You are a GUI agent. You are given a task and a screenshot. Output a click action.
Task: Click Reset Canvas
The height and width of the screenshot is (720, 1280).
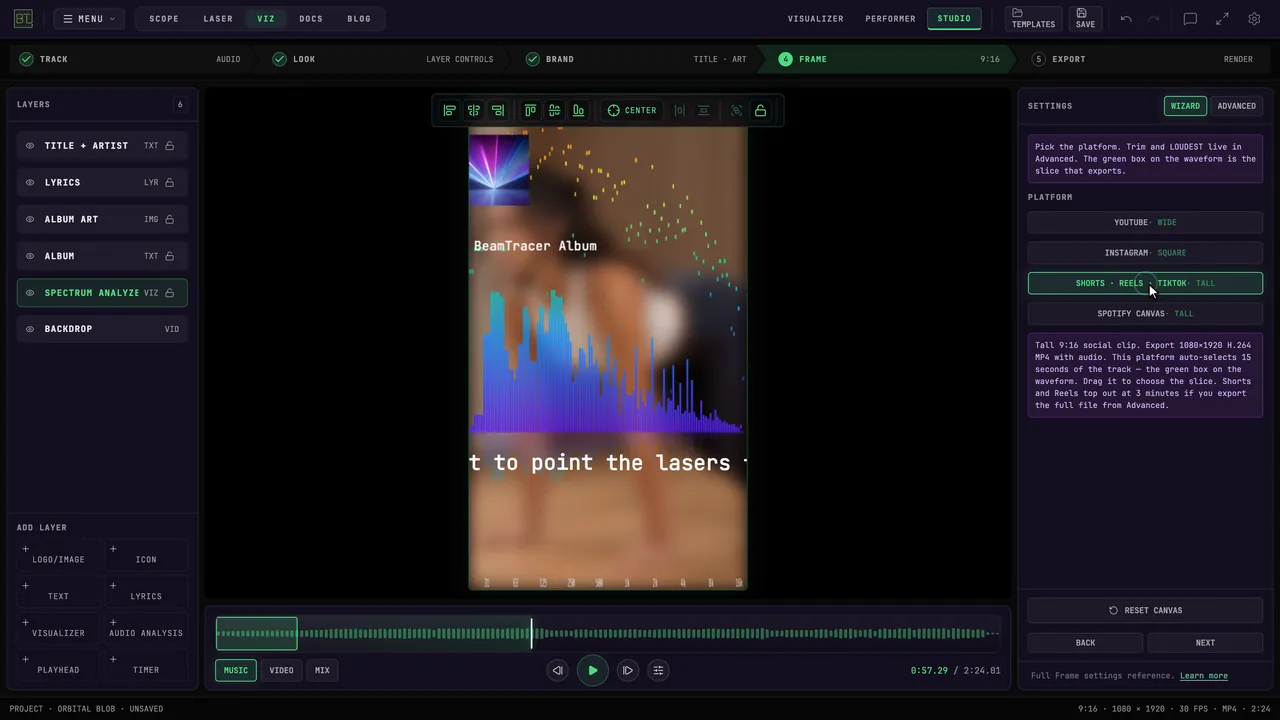tap(1145, 610)
